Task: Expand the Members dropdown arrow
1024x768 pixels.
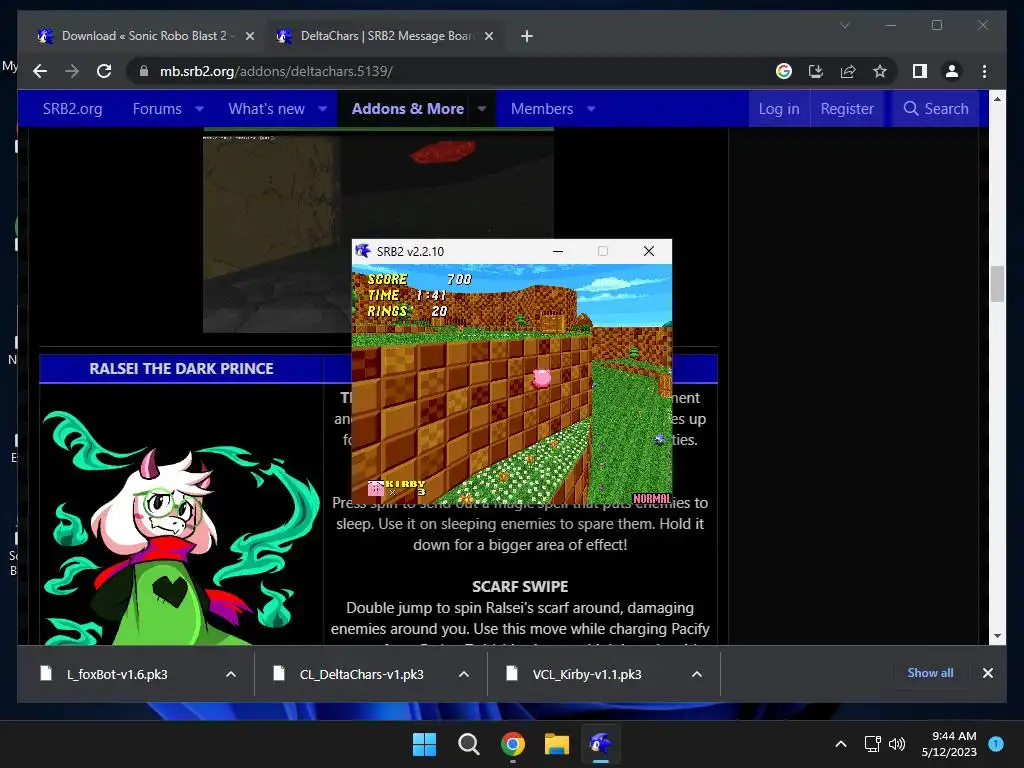Action: [591, 108]
